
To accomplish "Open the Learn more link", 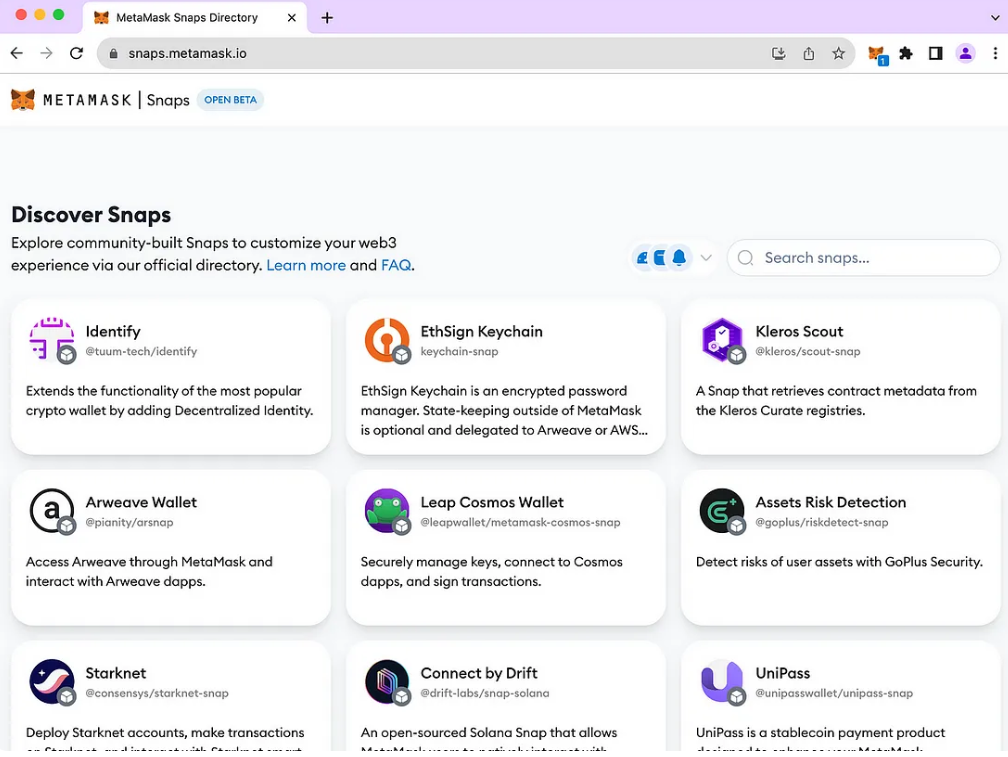I will tap(305, 265).
